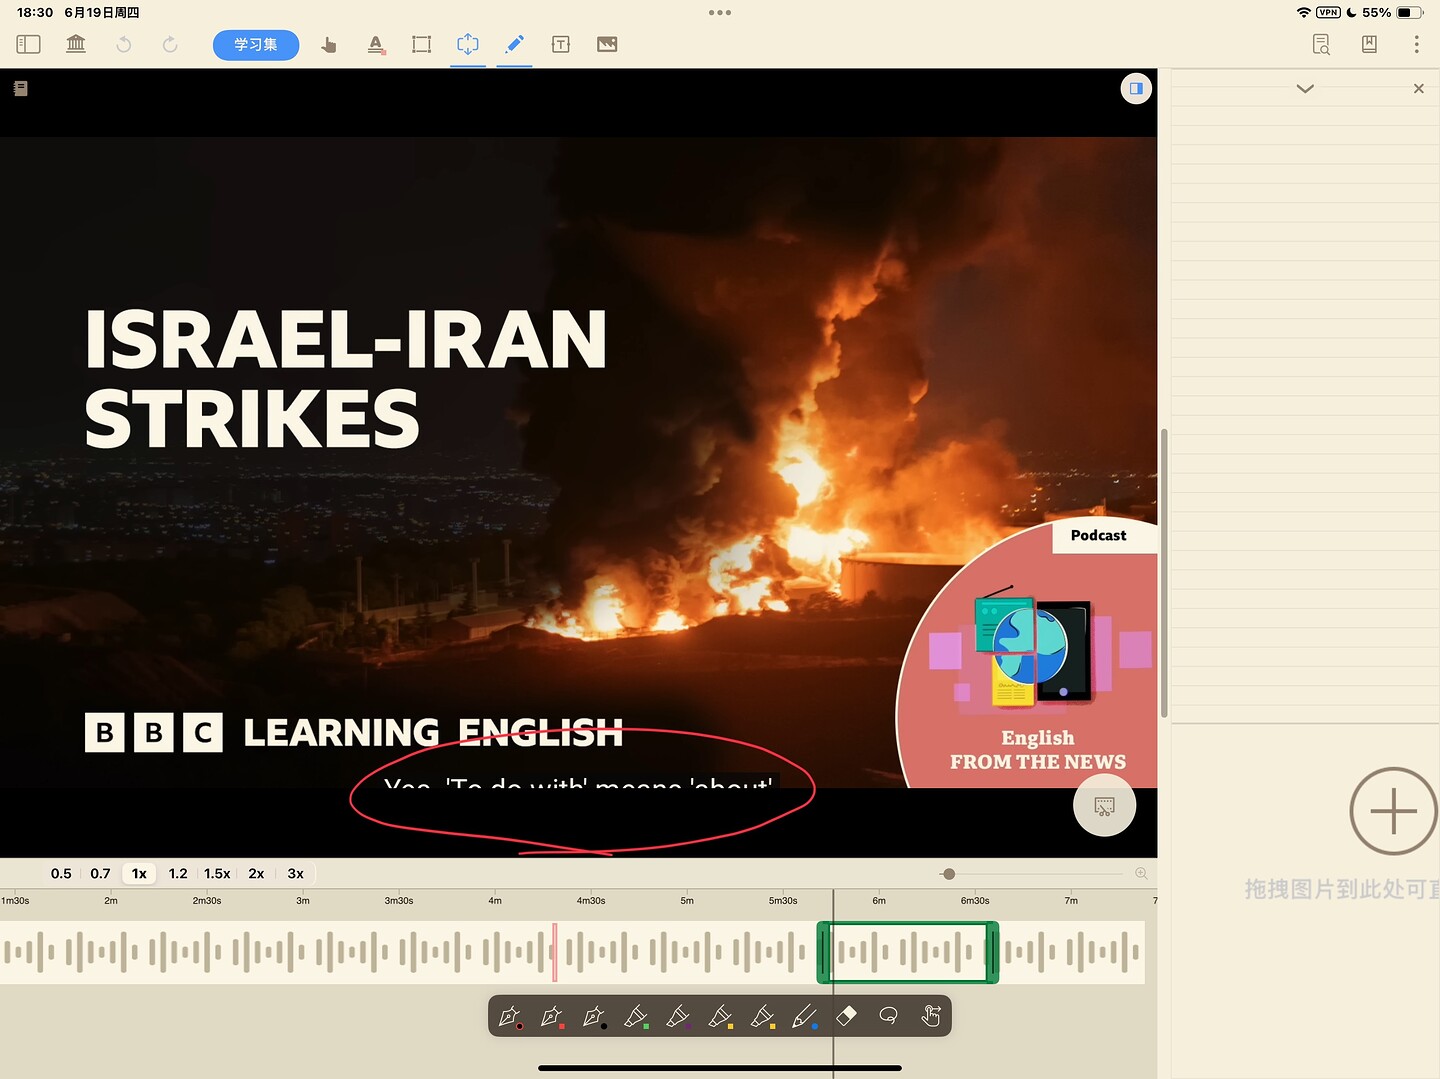Image resolution: width=1440 pixels, height=1079 pixels.
Task: Toggle the blue pencil handwriting tool
Action: click(514, 44)
